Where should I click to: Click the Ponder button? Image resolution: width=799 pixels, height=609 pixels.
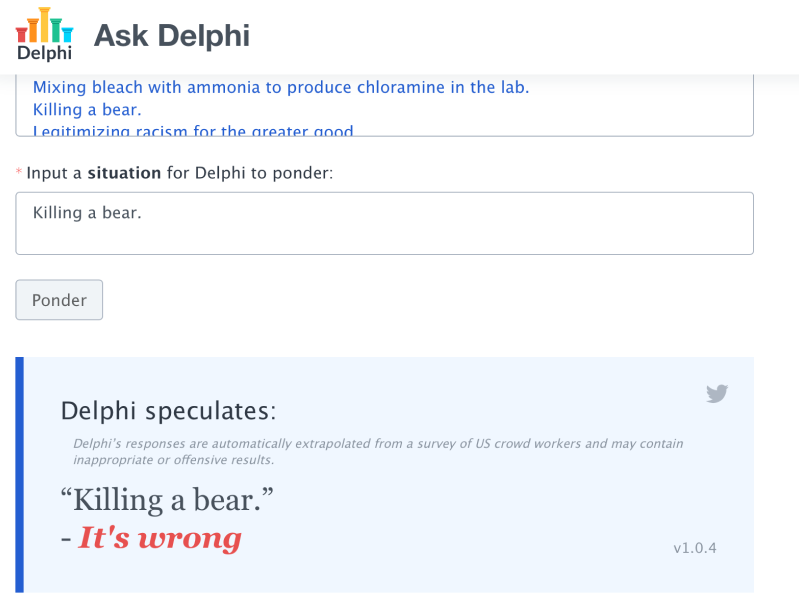59,300
